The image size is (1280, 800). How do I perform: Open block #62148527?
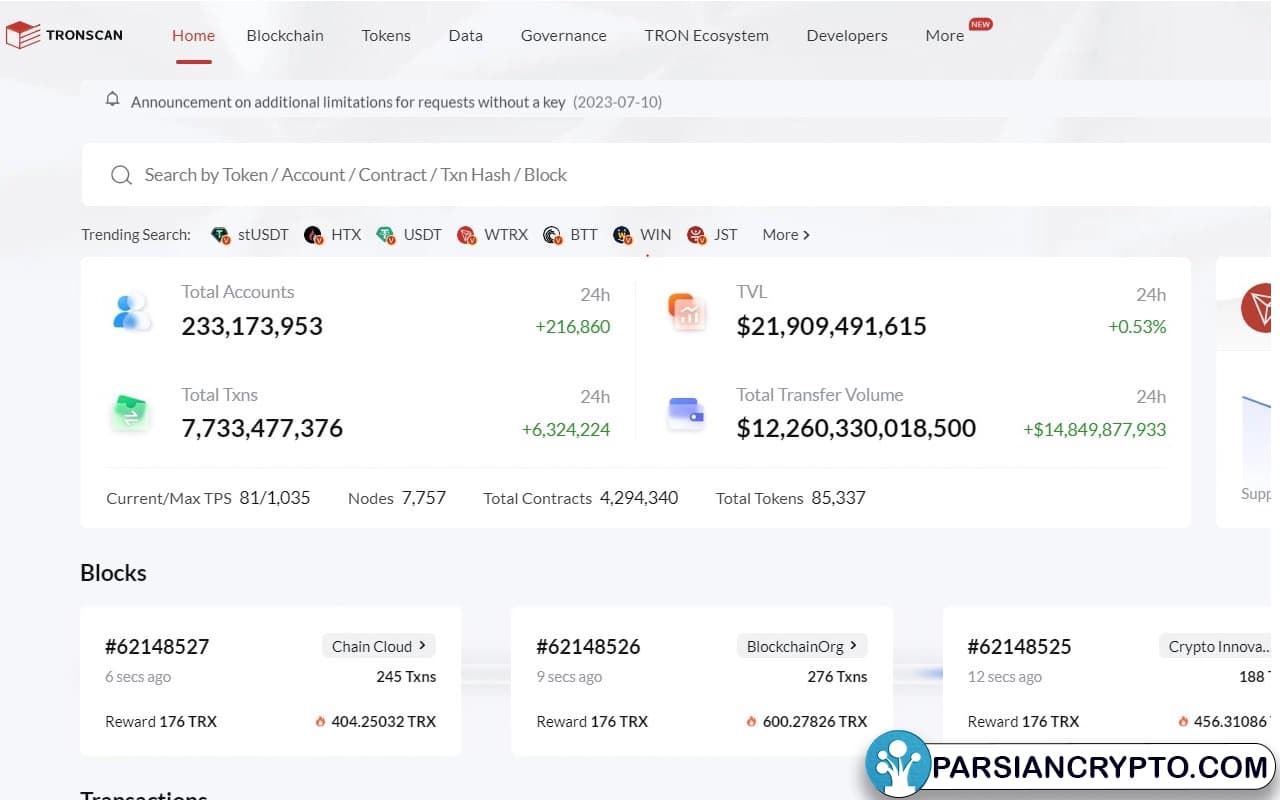pos(157,646)
